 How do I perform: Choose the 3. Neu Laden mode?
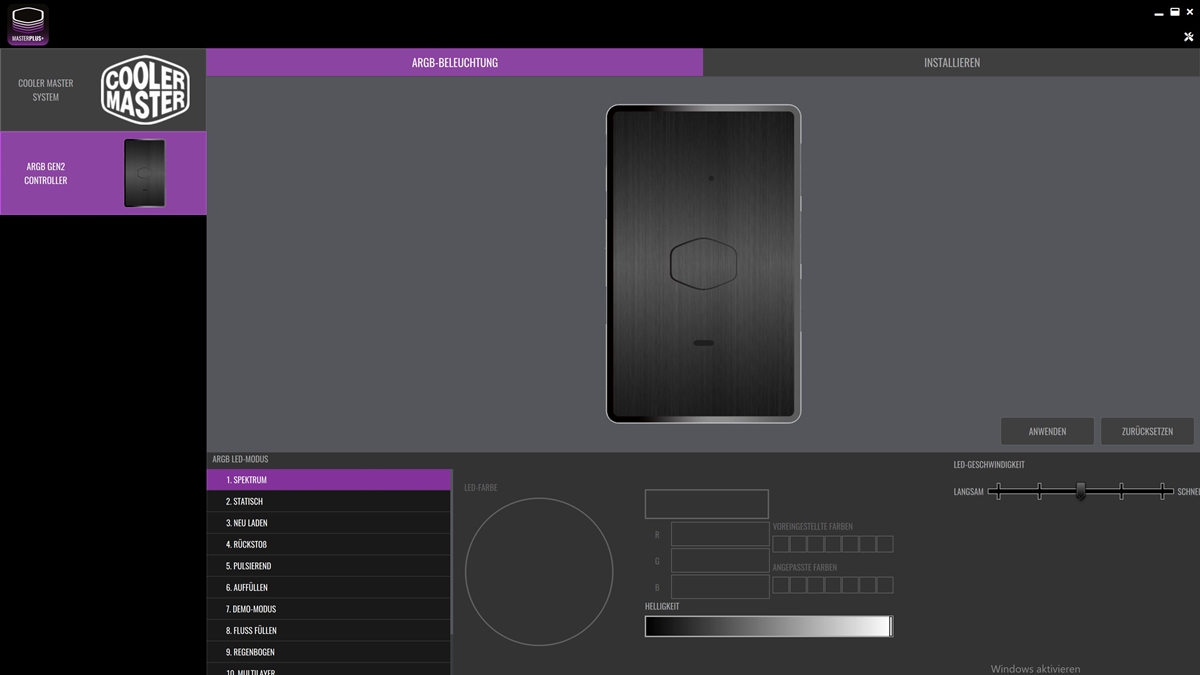329,523
